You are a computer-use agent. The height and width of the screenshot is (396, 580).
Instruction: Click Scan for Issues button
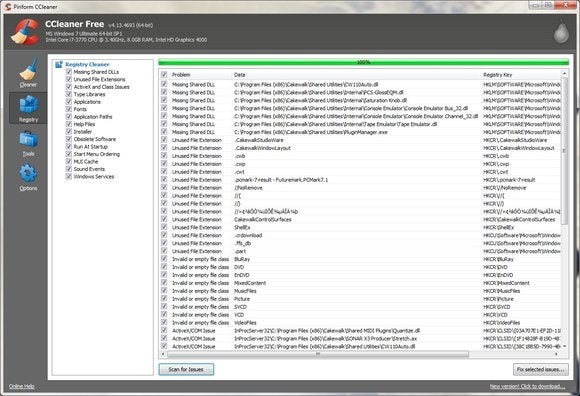(x=186, y=369)
